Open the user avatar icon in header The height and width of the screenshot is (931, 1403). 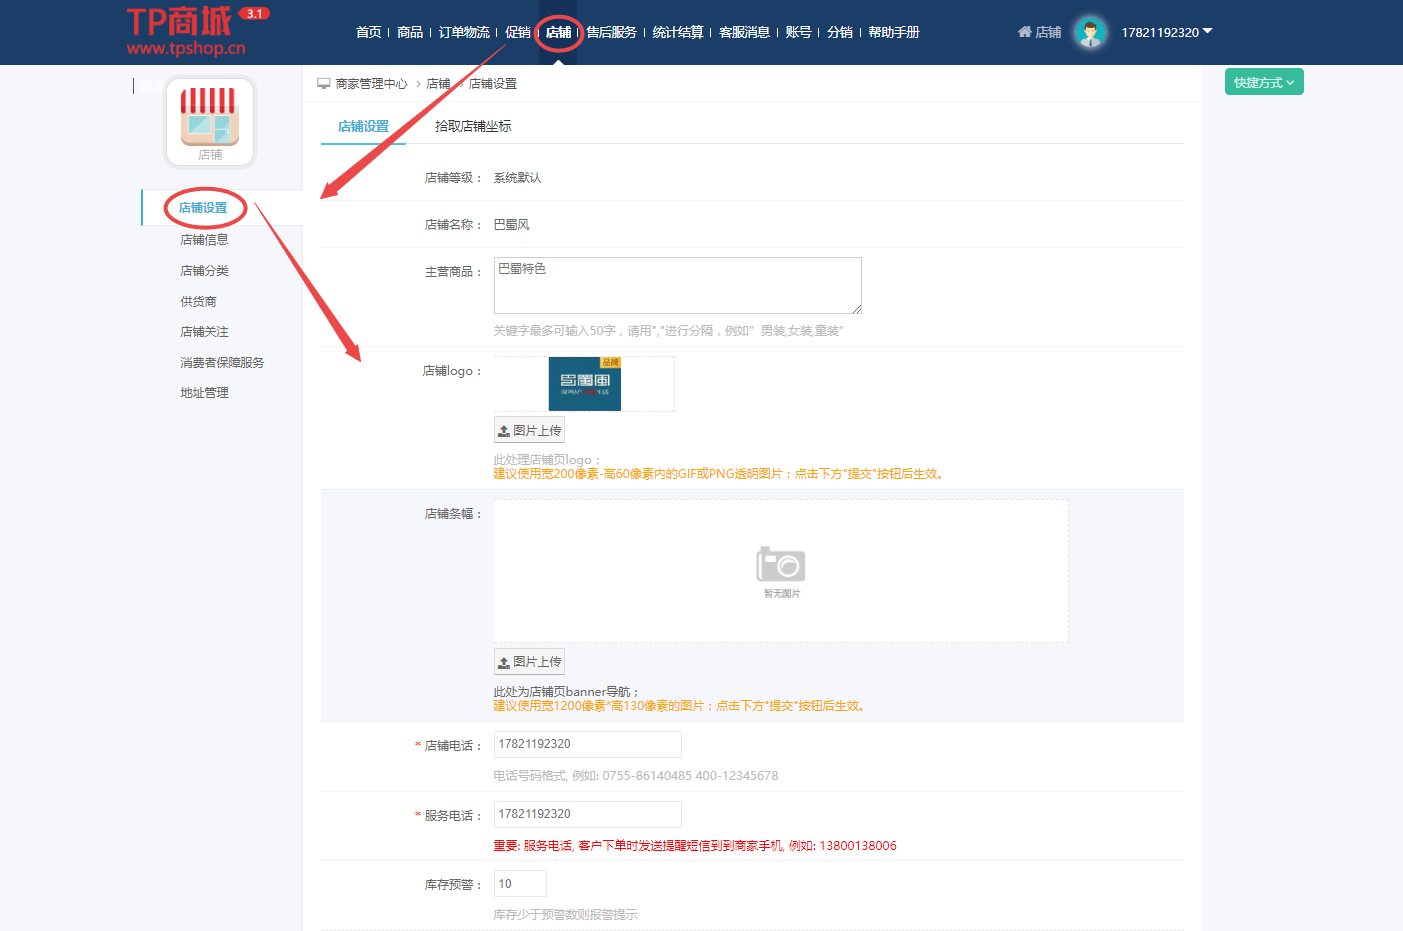(x=1090, y=31)
